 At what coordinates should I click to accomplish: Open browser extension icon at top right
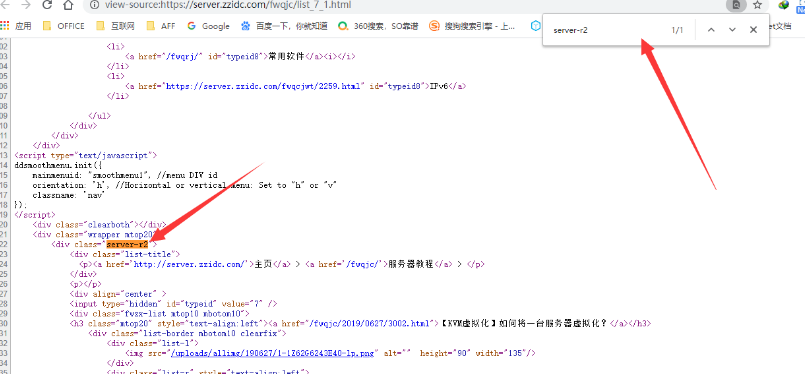click(783, 5)
